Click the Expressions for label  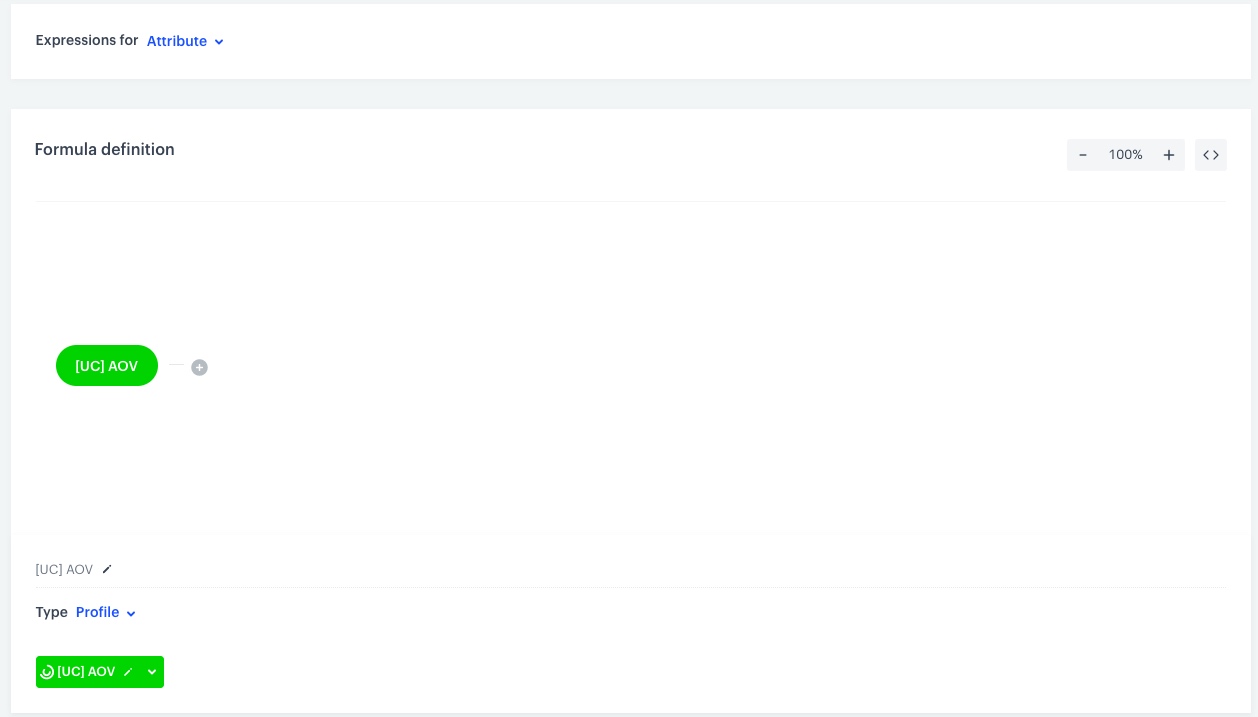tap(87, 41)
